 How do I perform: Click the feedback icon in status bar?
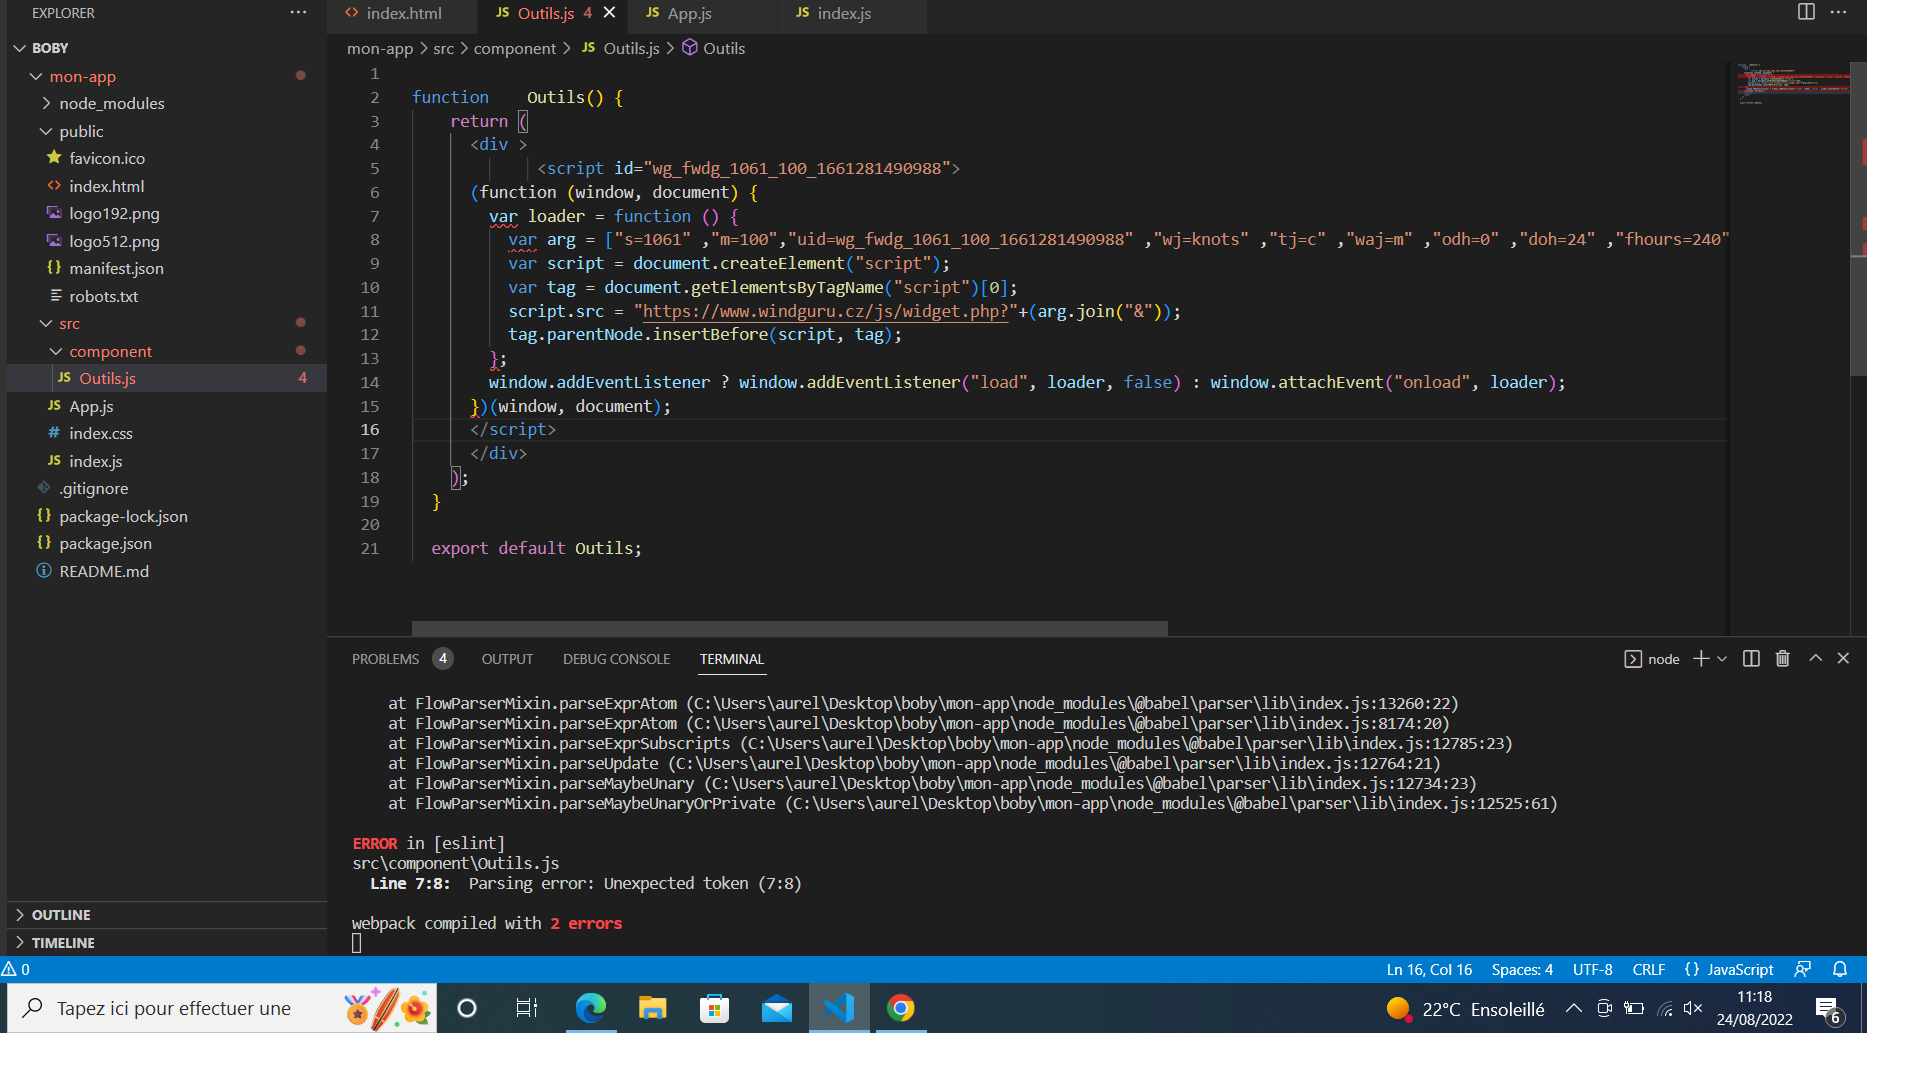tap(1802, 969)
